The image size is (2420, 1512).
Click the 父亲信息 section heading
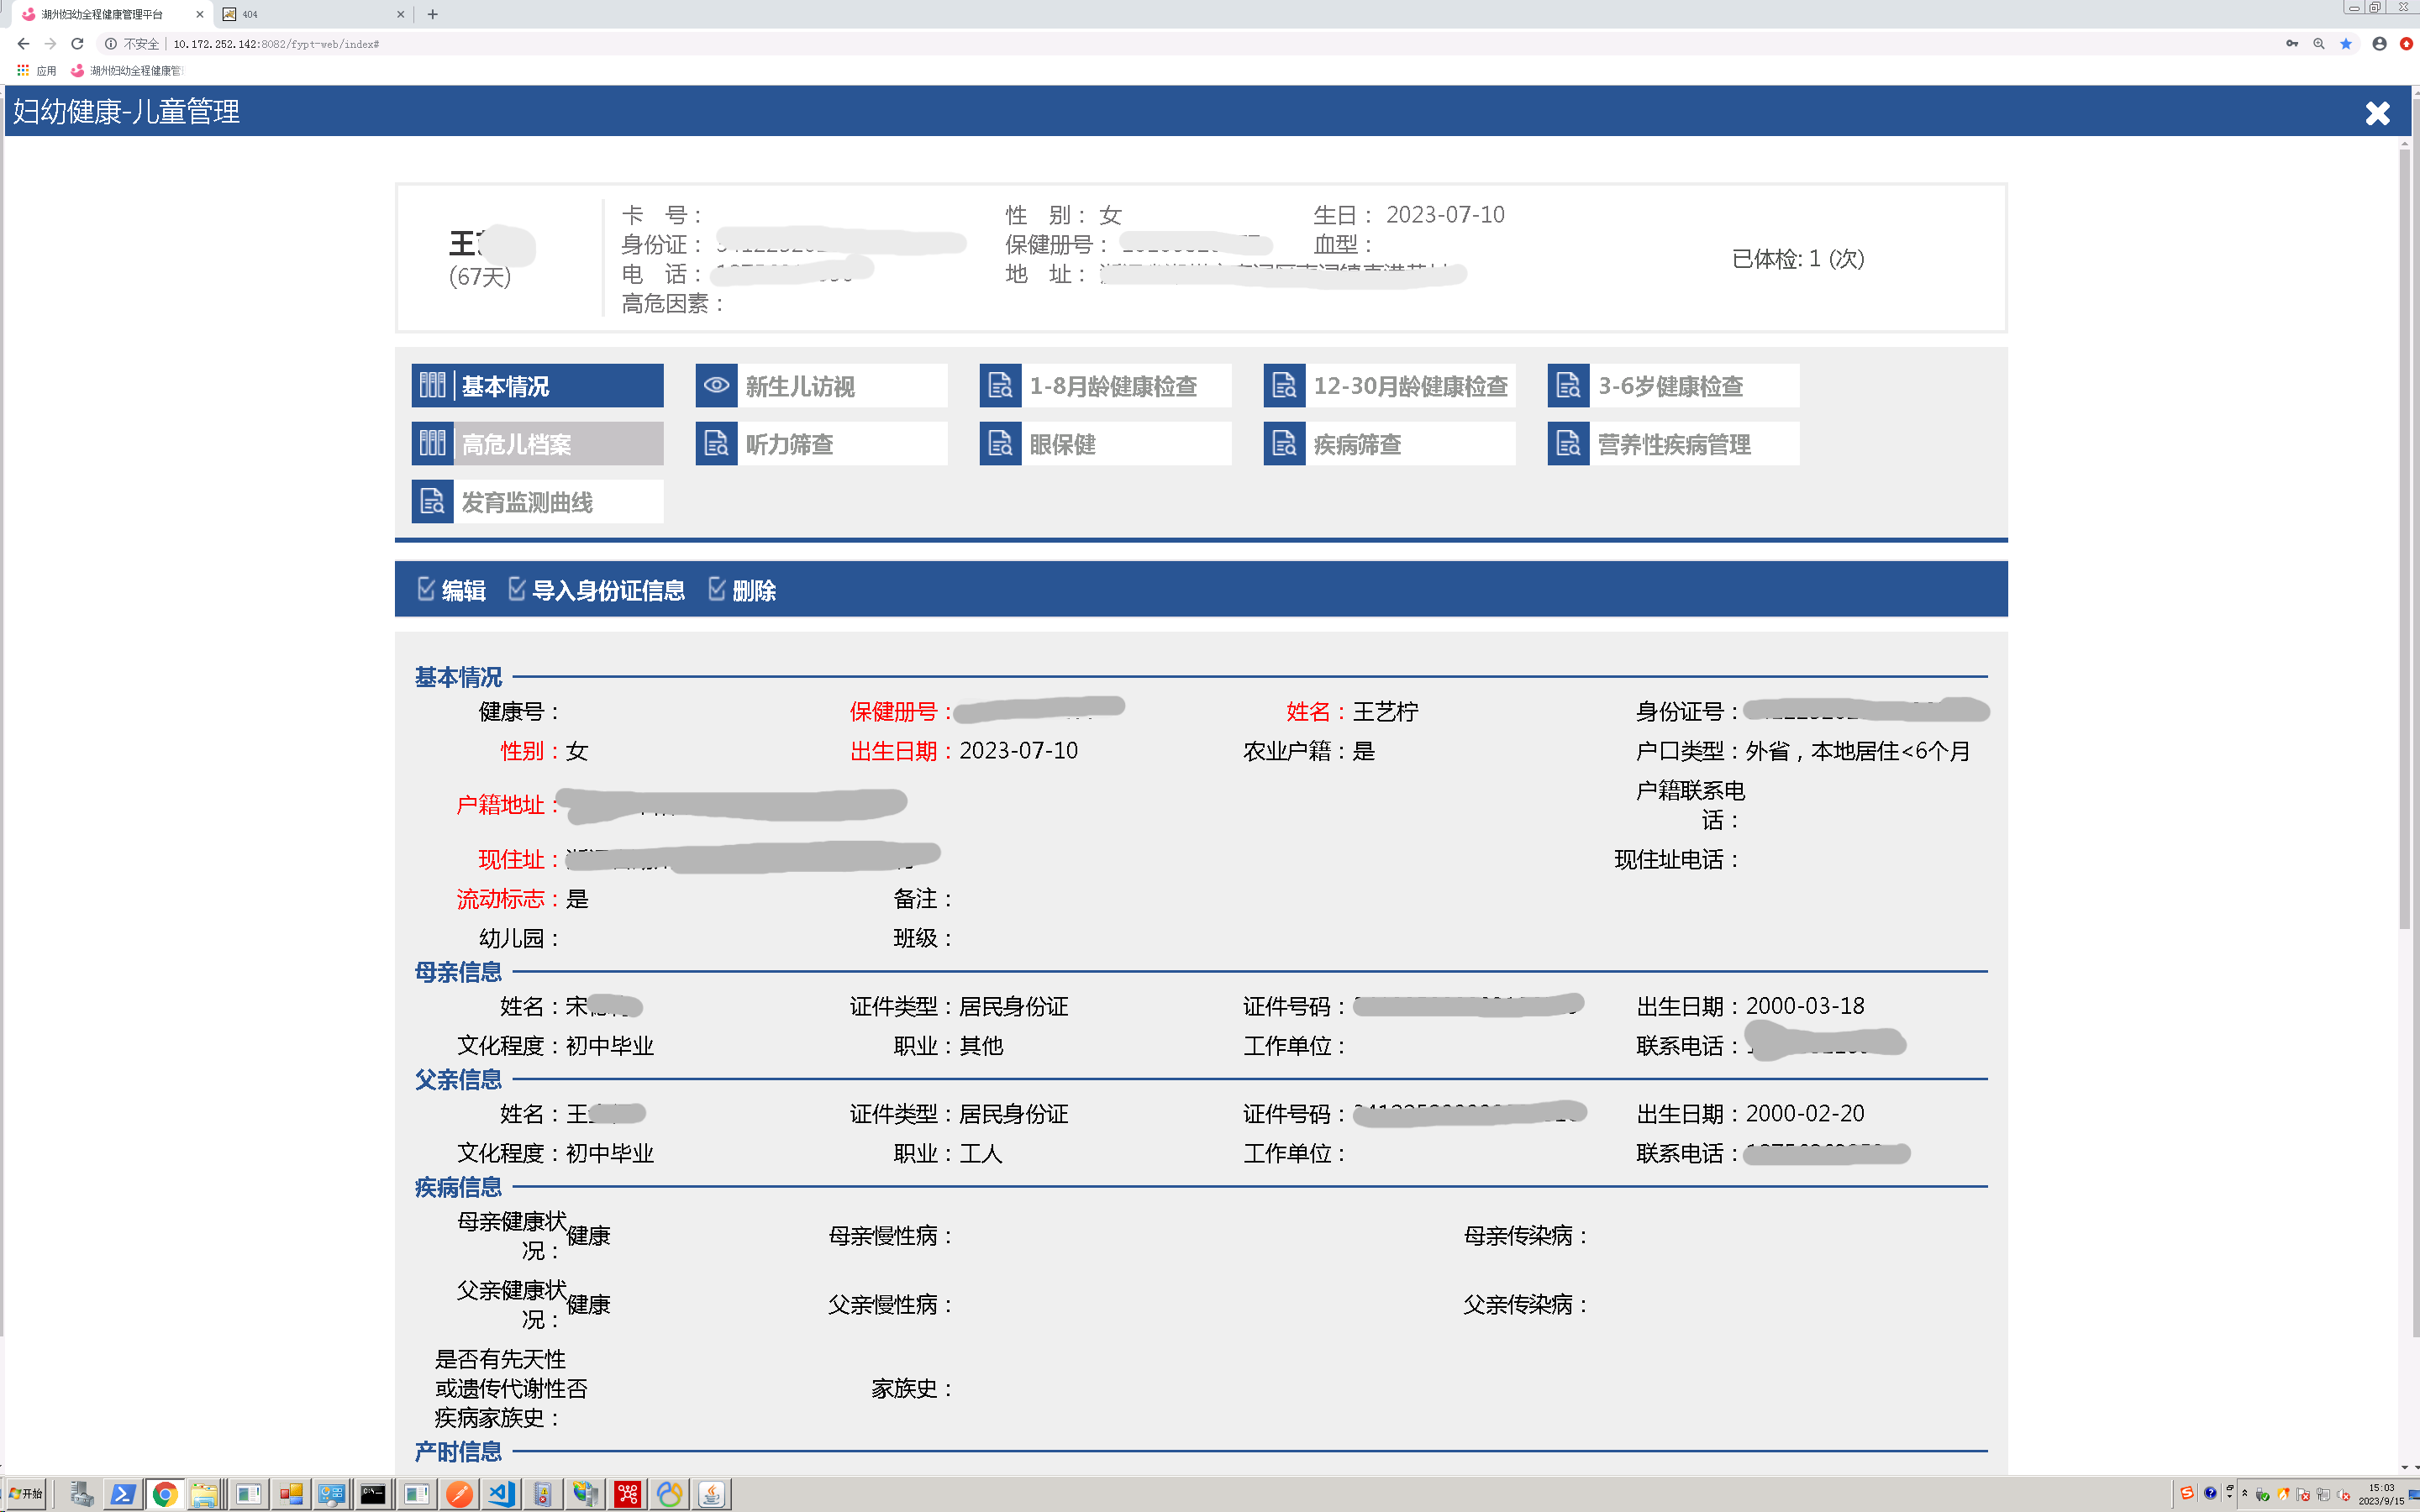click(x=458, y=1080)
